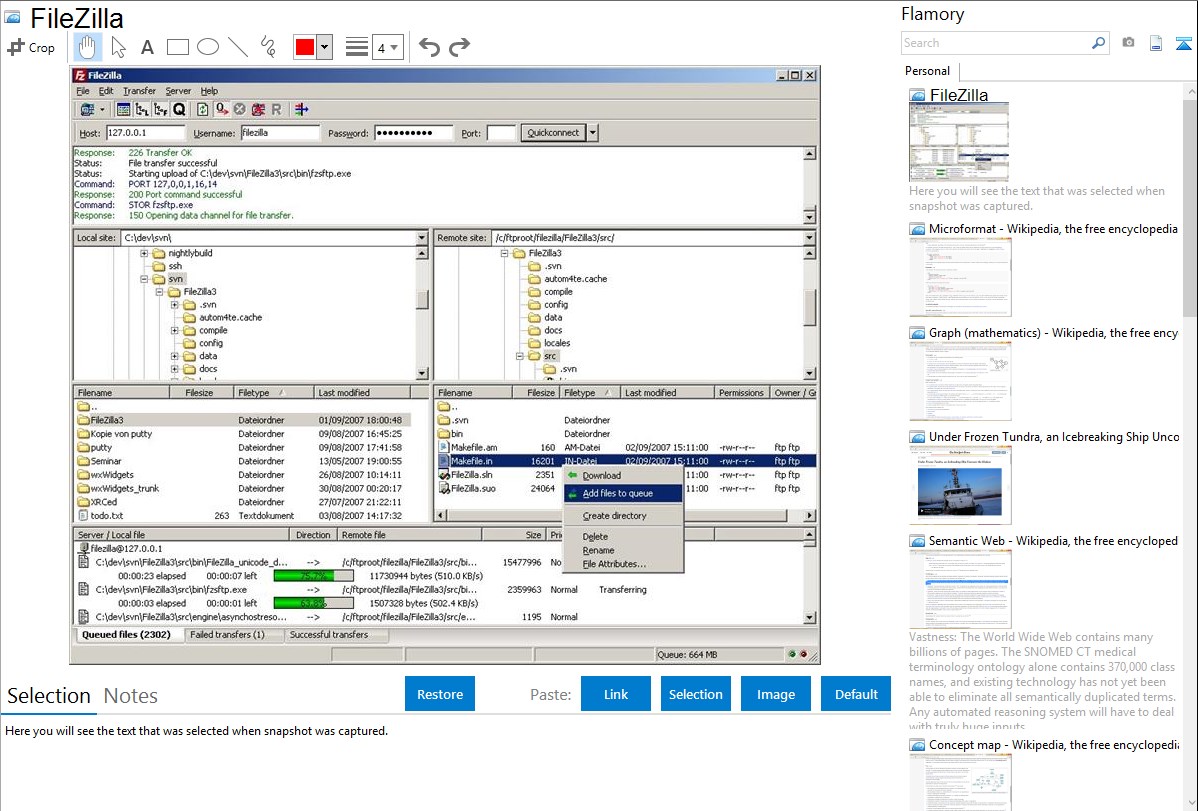Click the camera capture icon
Viewport: 1198px width, 811px height.
tap(1128, 43)
